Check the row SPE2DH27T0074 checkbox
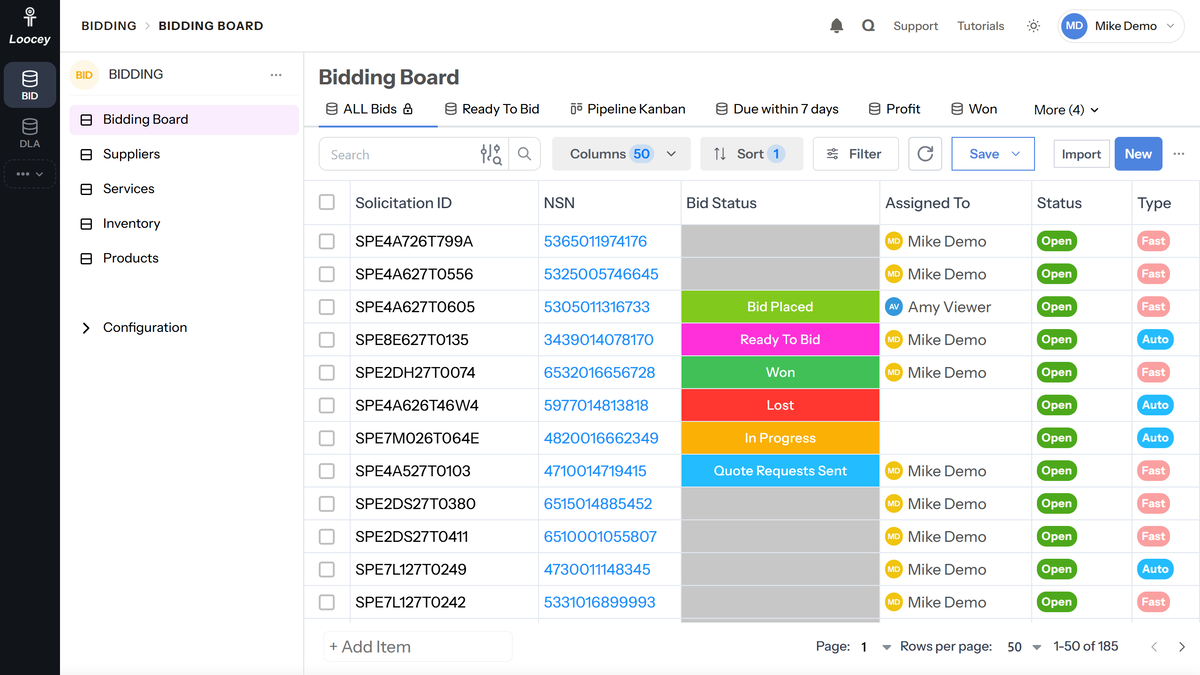 coord(327,372)
